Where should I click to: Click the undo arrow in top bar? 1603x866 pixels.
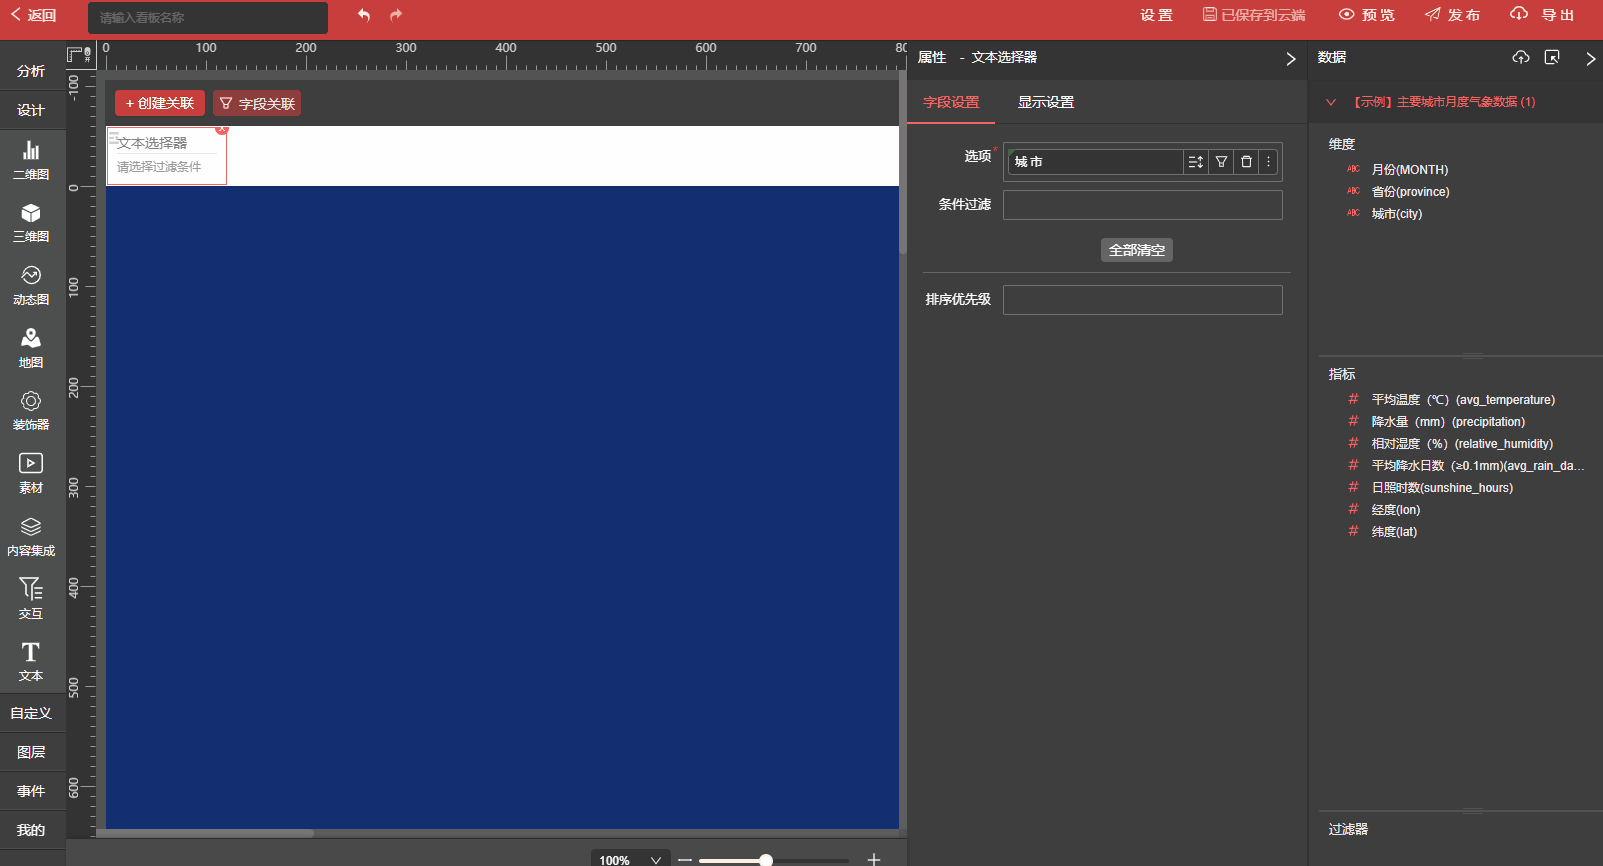click(x=364, y=15)
